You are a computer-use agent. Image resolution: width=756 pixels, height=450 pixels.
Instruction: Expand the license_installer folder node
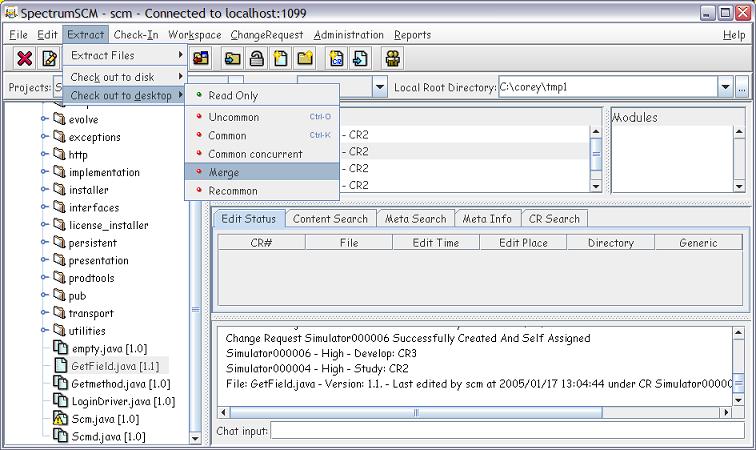44,224
